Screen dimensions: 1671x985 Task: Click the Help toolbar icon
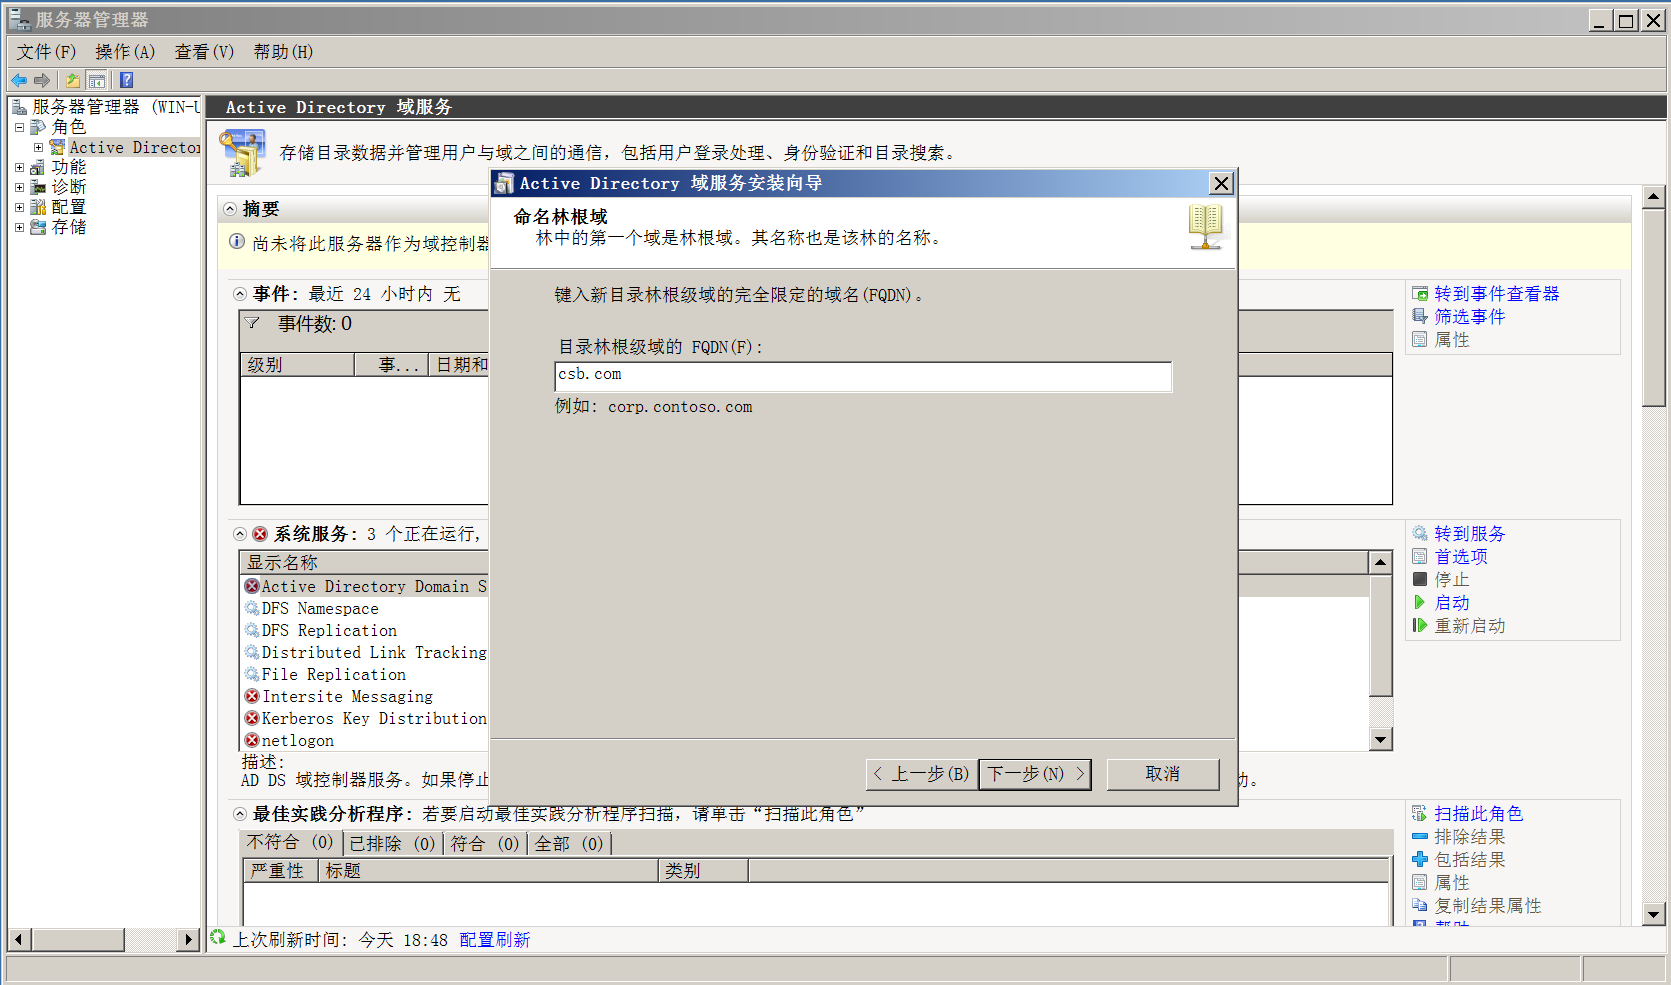pos(126,80)
